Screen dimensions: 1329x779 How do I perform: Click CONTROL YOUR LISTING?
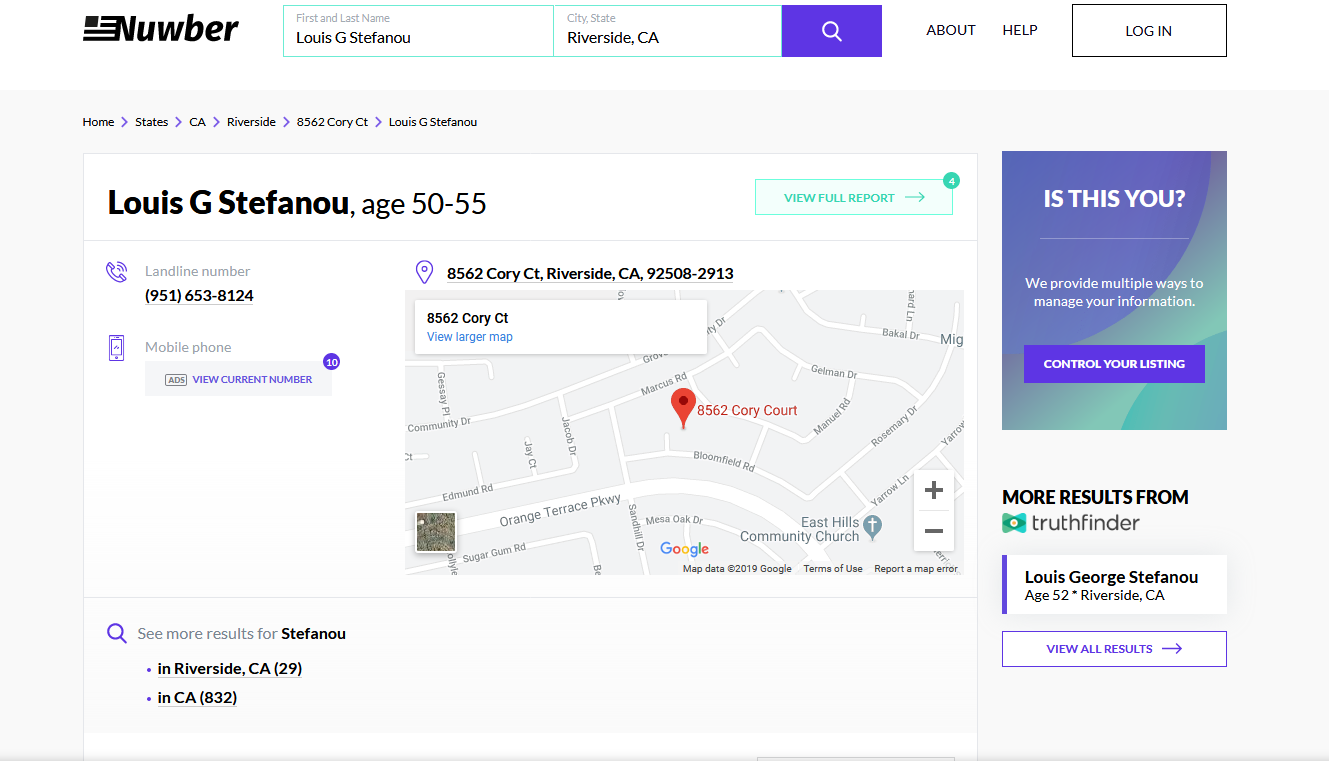tap(1113, 363)
